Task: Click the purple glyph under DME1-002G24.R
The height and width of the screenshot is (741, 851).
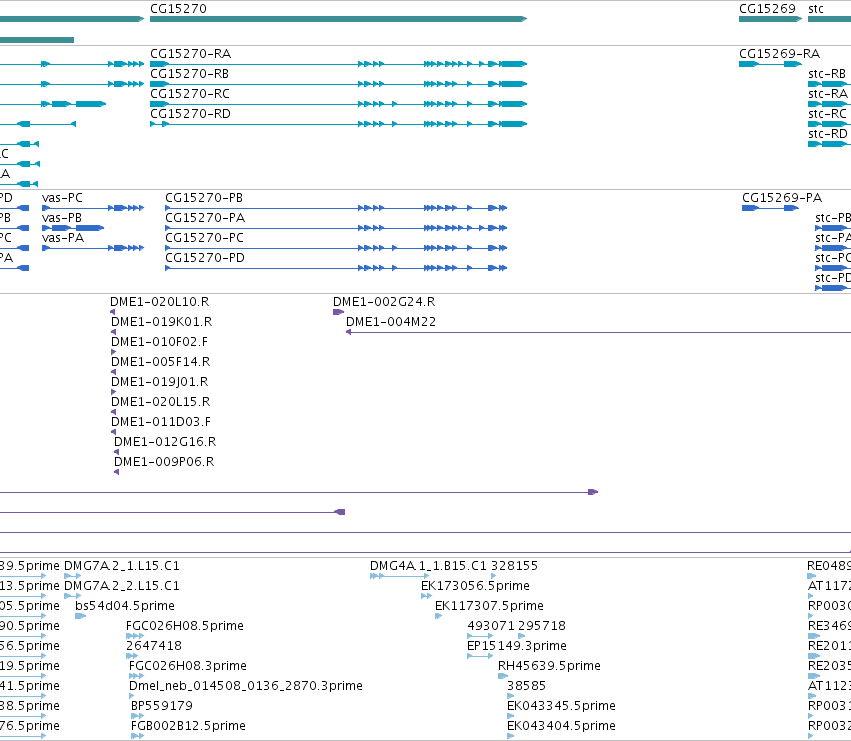Action: pos(339,312)
